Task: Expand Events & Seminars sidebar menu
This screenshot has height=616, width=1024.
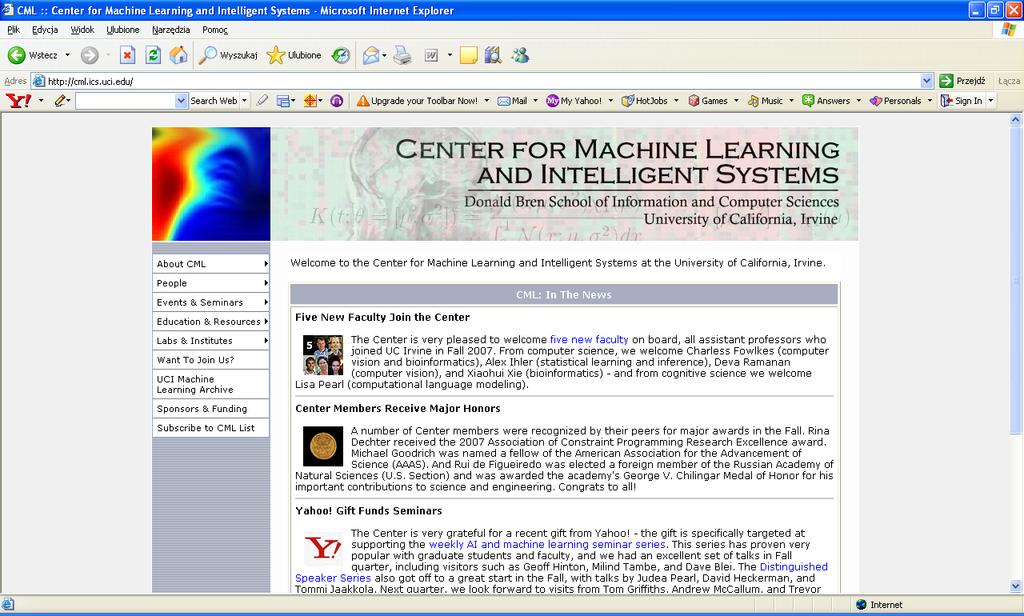Action: click(210, 302)
